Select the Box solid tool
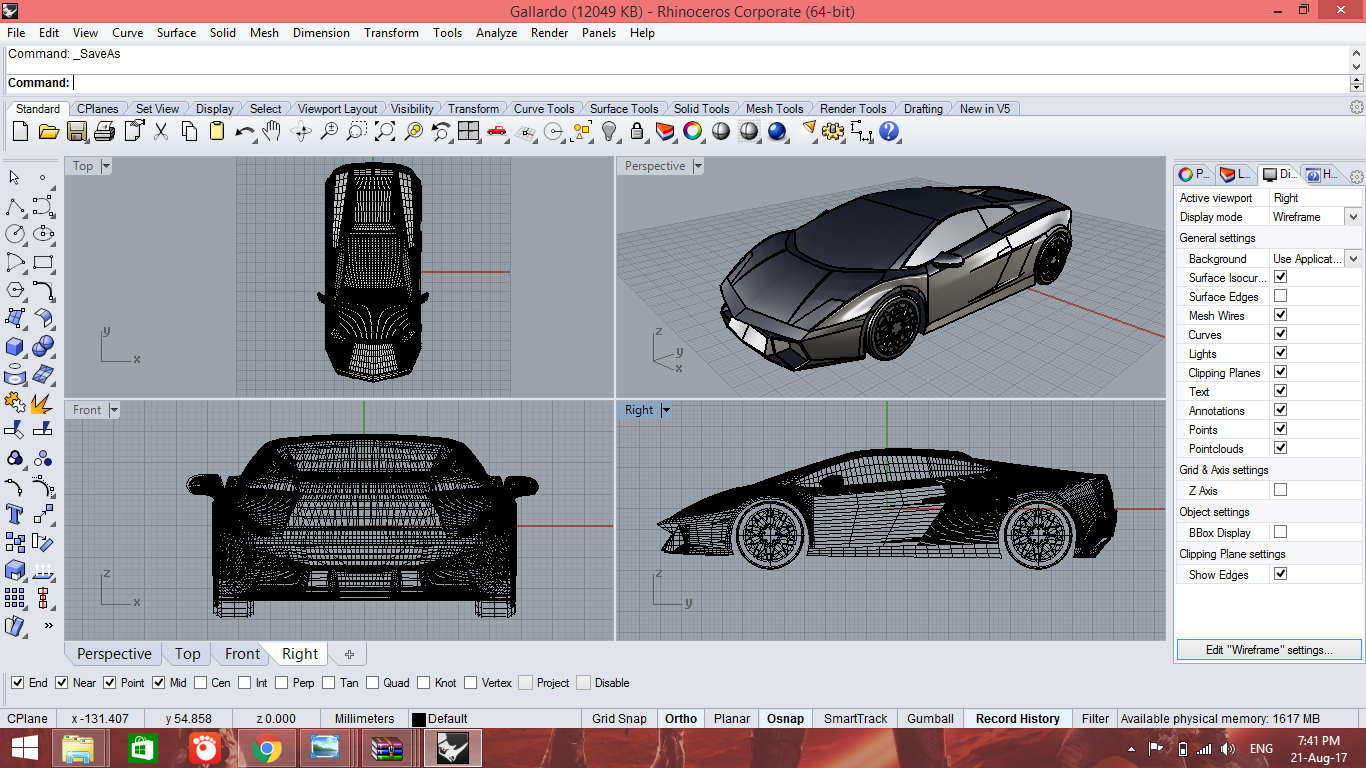 point(15,346)
